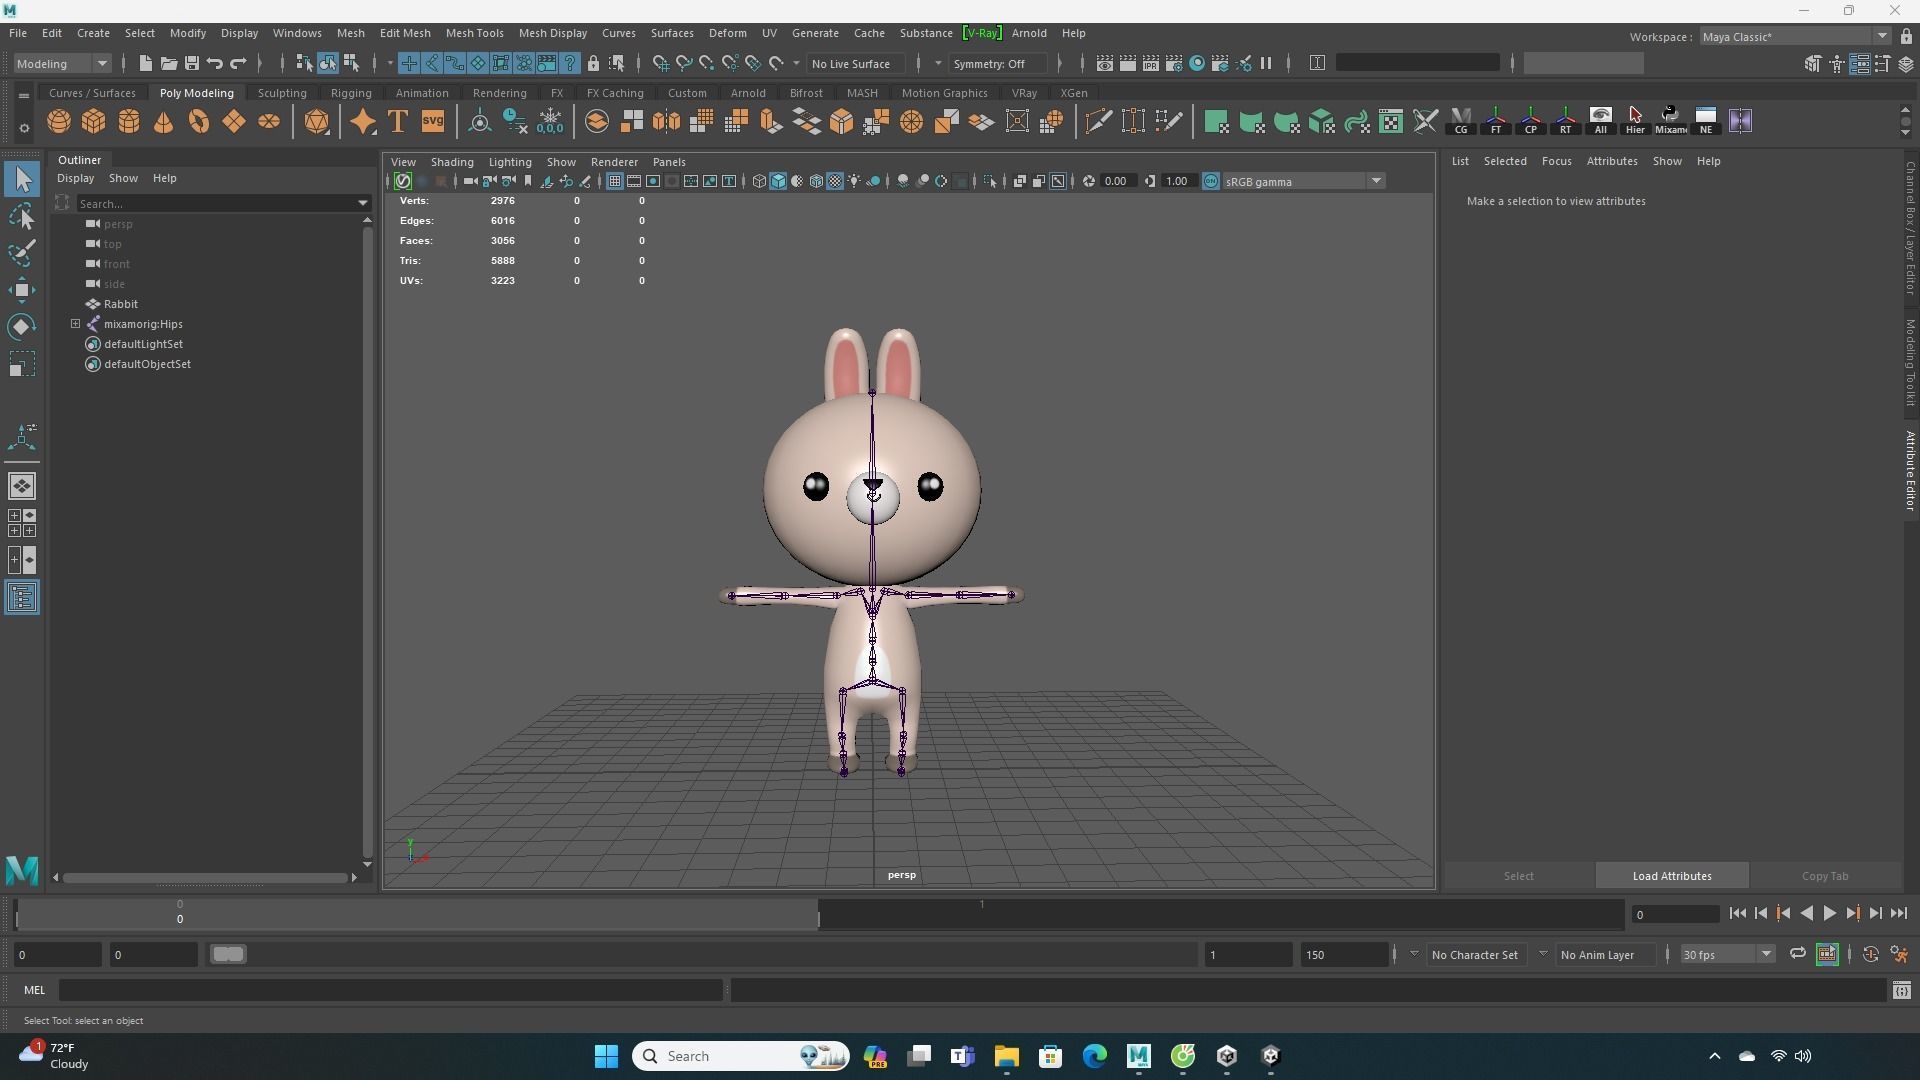Click the SVG import shelf icon
Screen dimensions: 1920x1080
[x=433, y=122]
